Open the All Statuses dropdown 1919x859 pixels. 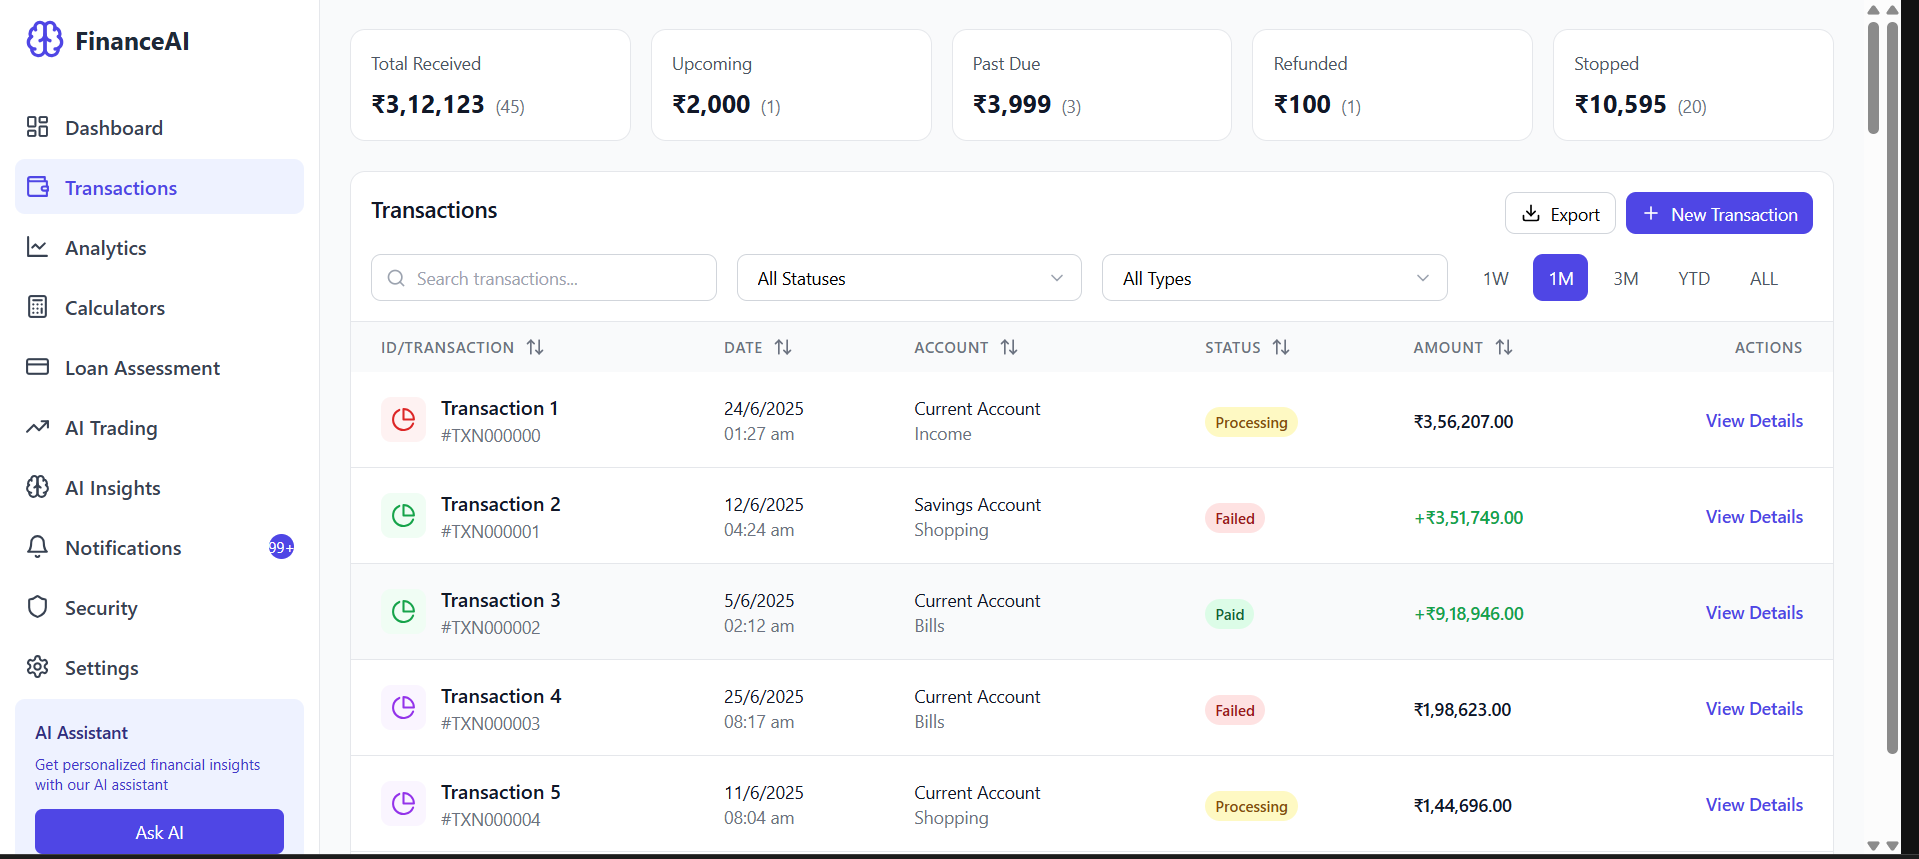908,278
